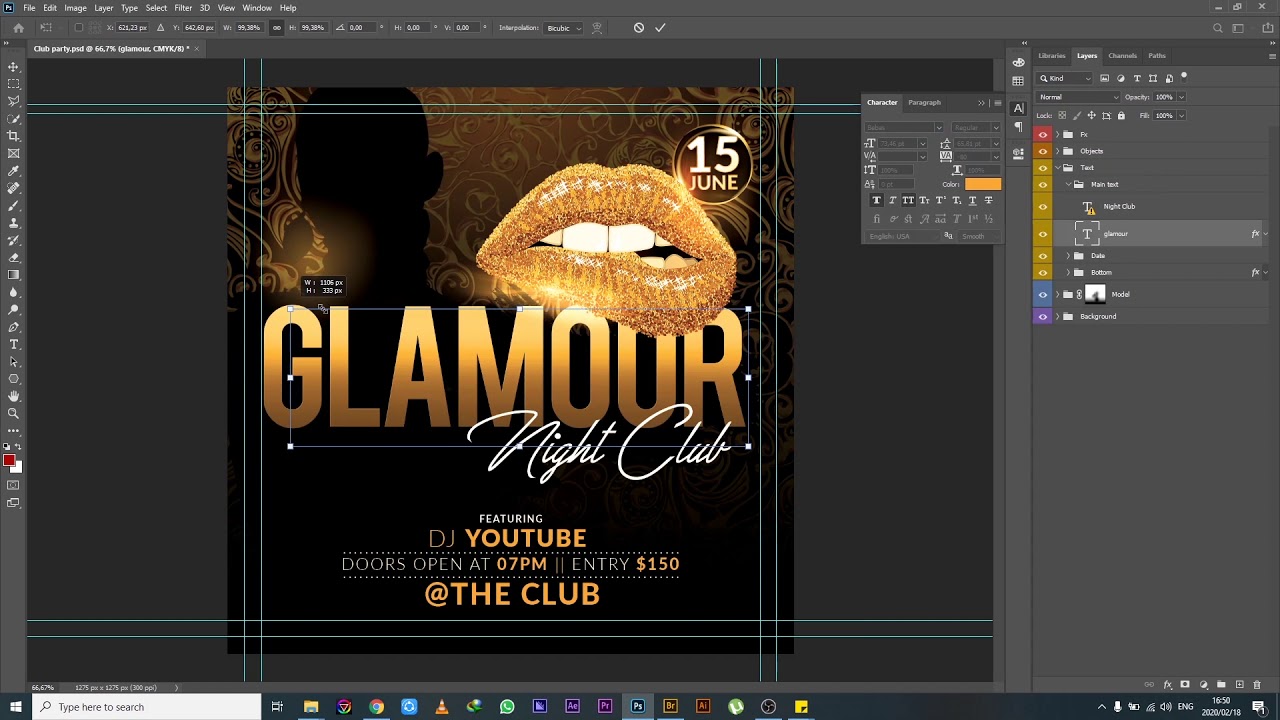Select the Zoom tool
Viewport: 1280px width, 720px height.
[13, 413]
